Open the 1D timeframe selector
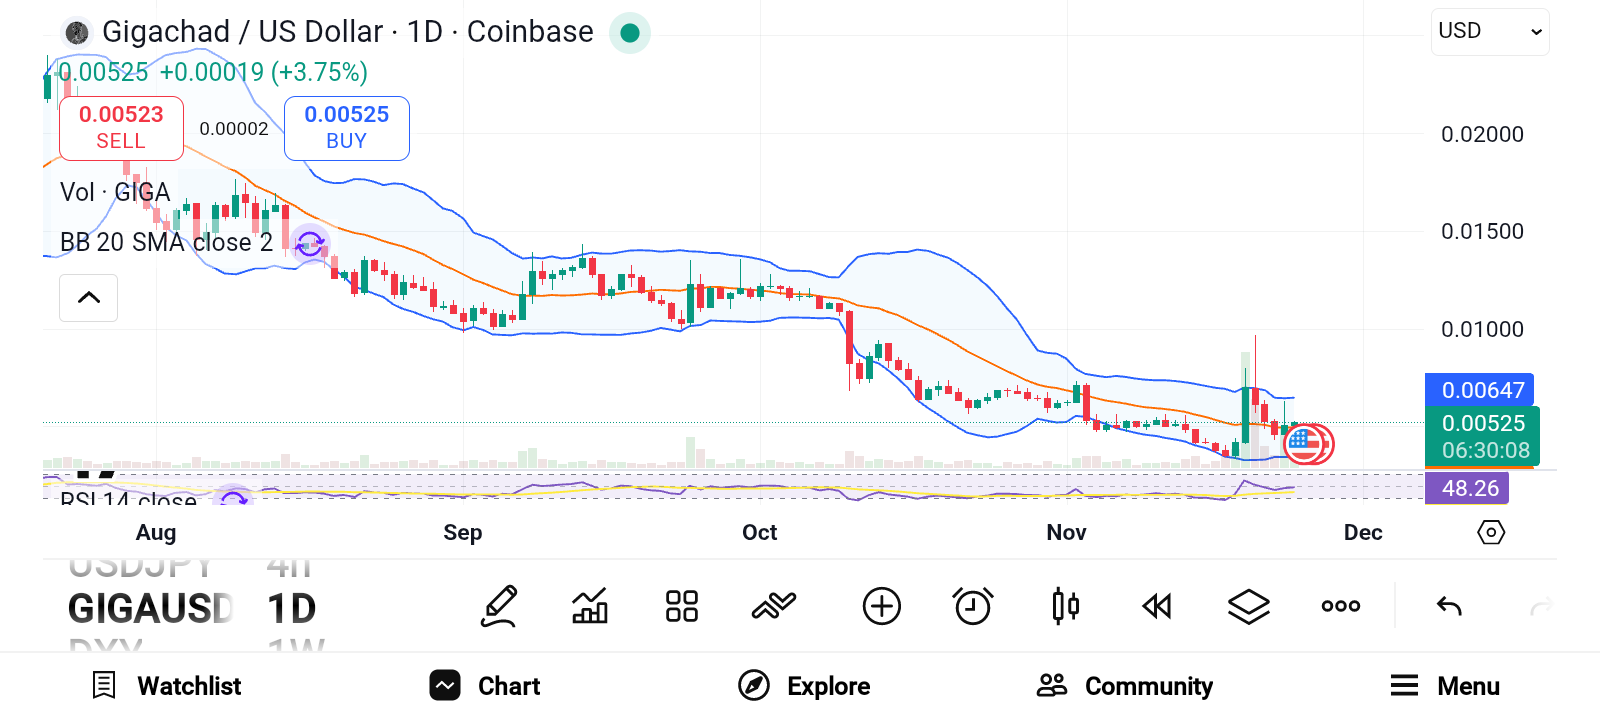 [x=291, y=608]
